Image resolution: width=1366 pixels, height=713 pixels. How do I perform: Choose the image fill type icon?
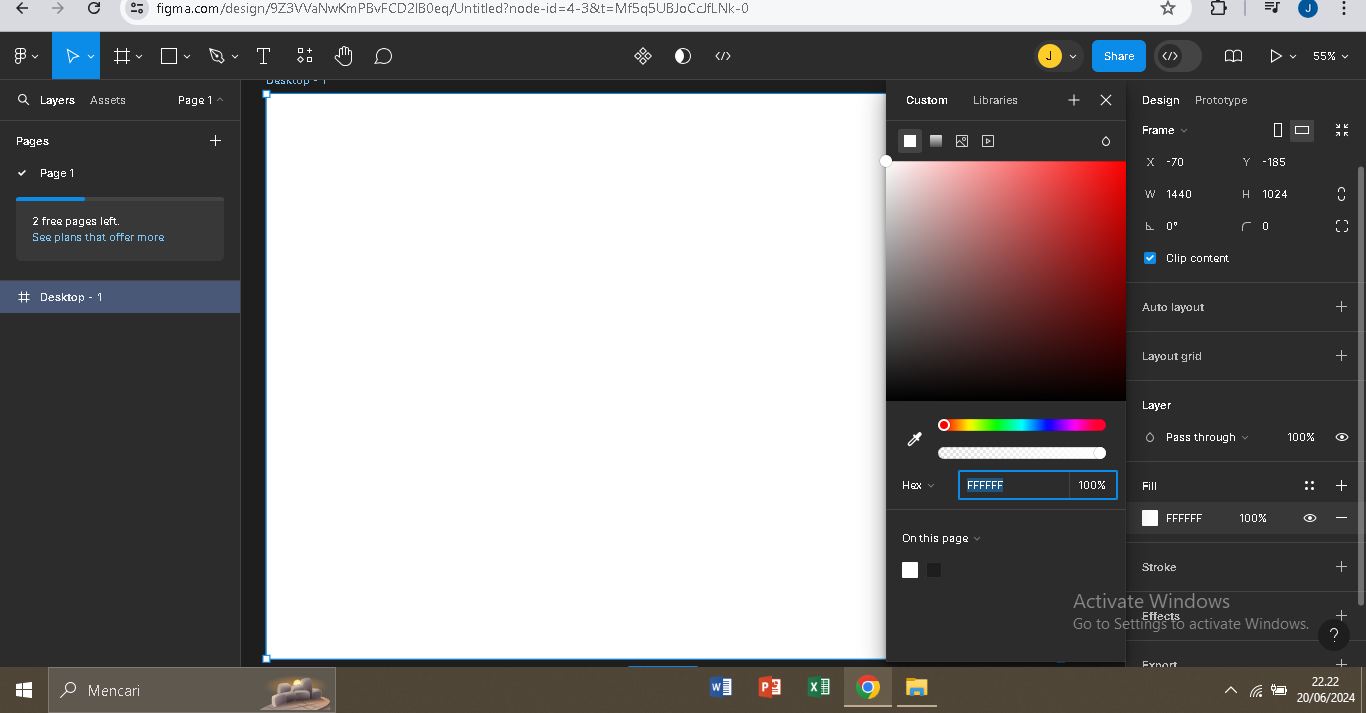(962, 141)
